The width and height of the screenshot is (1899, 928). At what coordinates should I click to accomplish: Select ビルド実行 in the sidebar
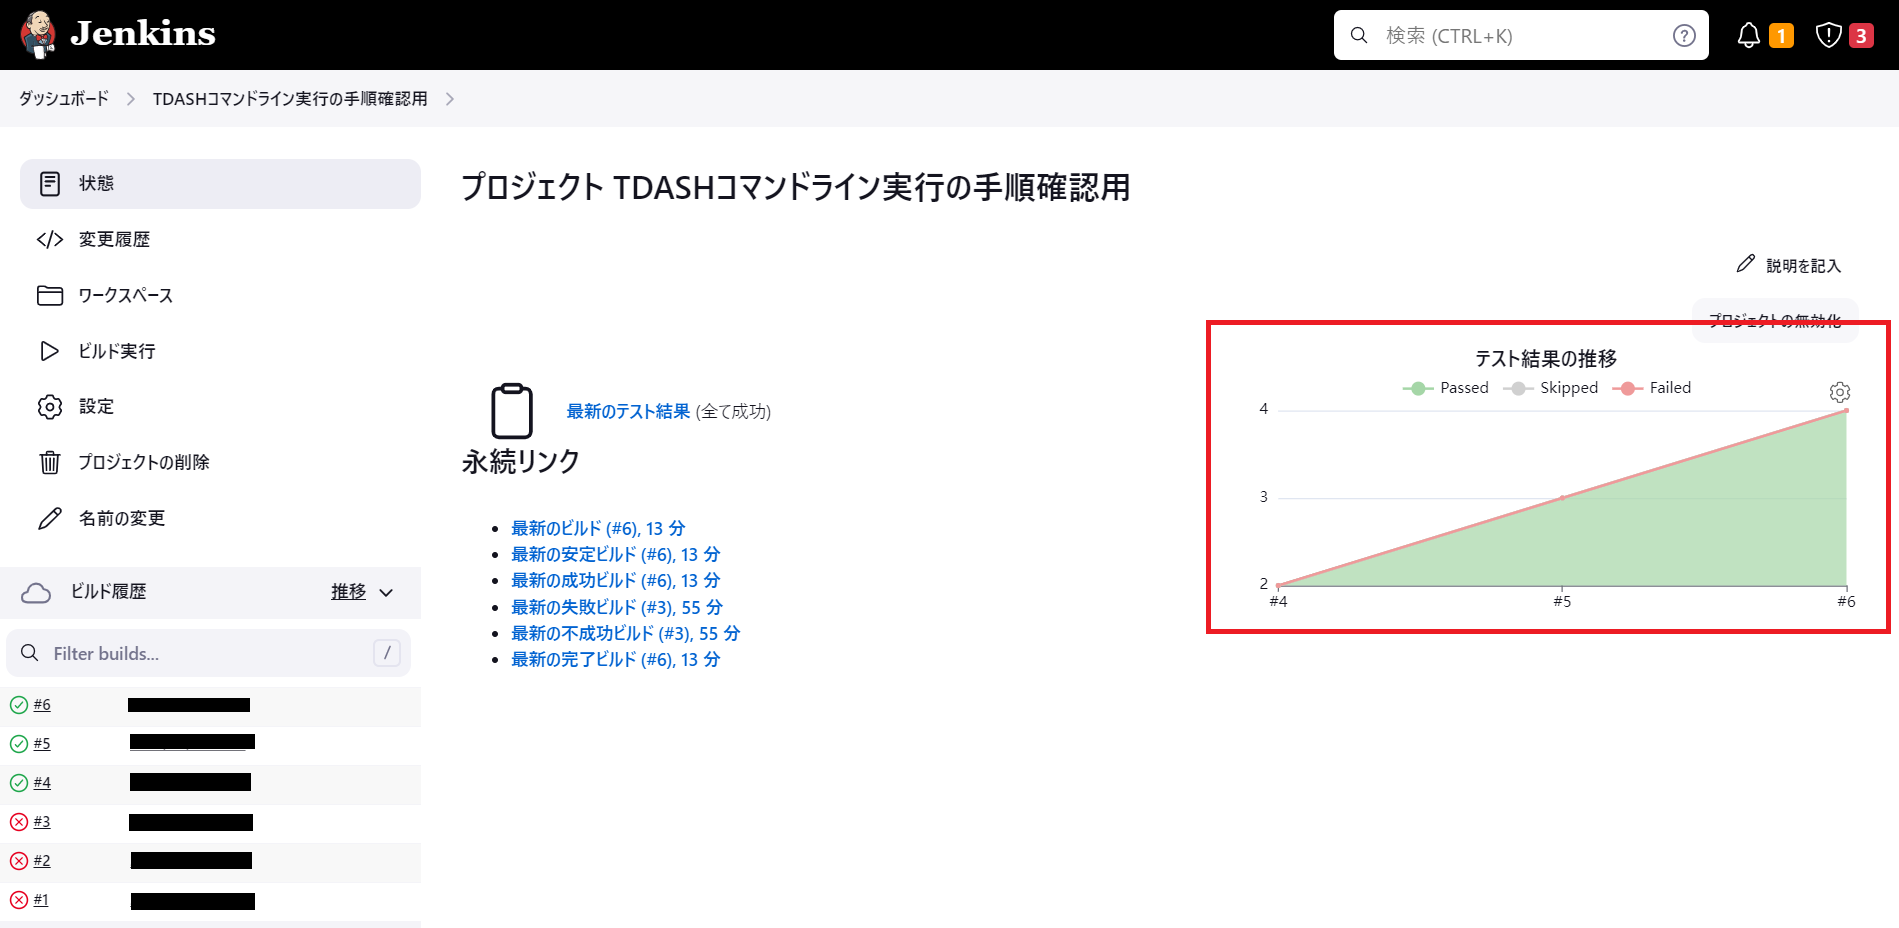116,351
